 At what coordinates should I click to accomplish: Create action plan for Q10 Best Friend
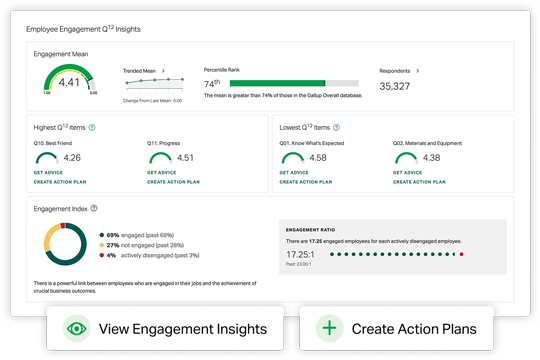(x=60, y=182)
